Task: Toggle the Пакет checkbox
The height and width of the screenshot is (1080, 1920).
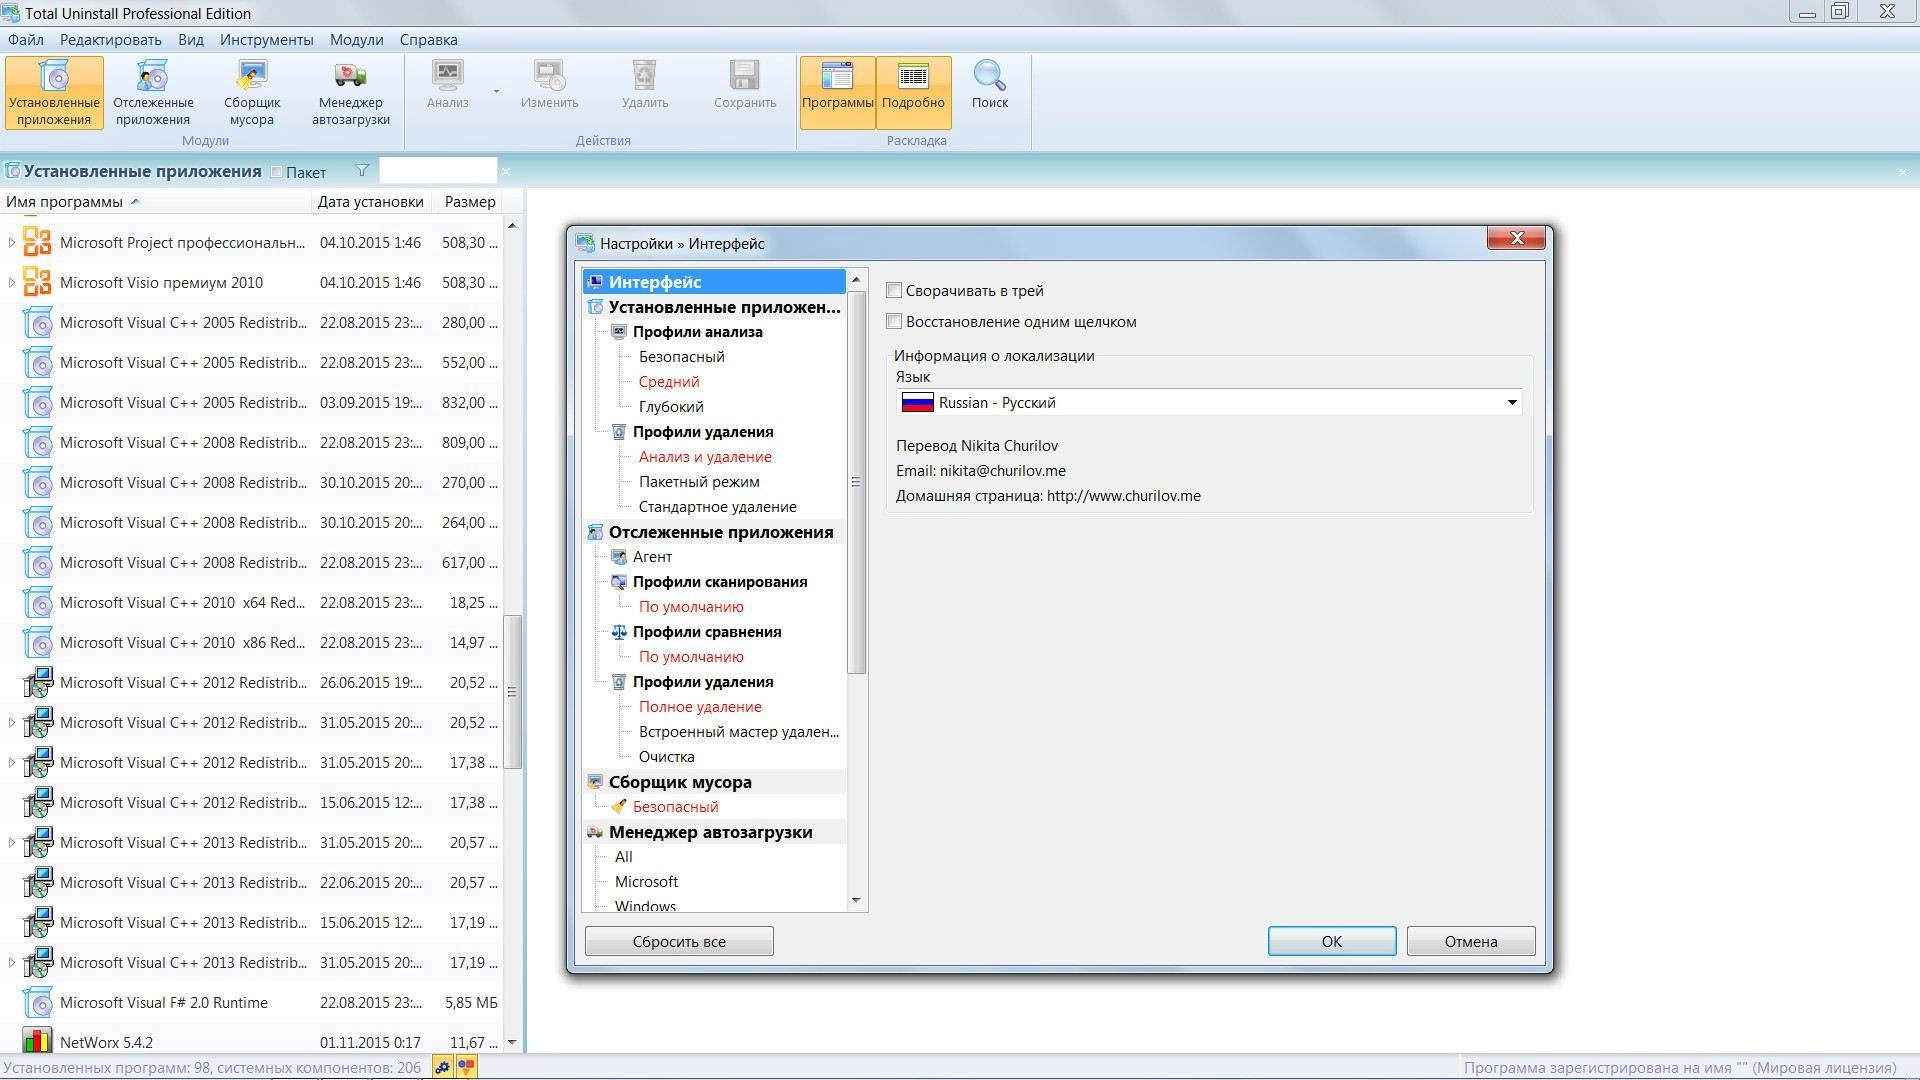Action: (277, 172)
